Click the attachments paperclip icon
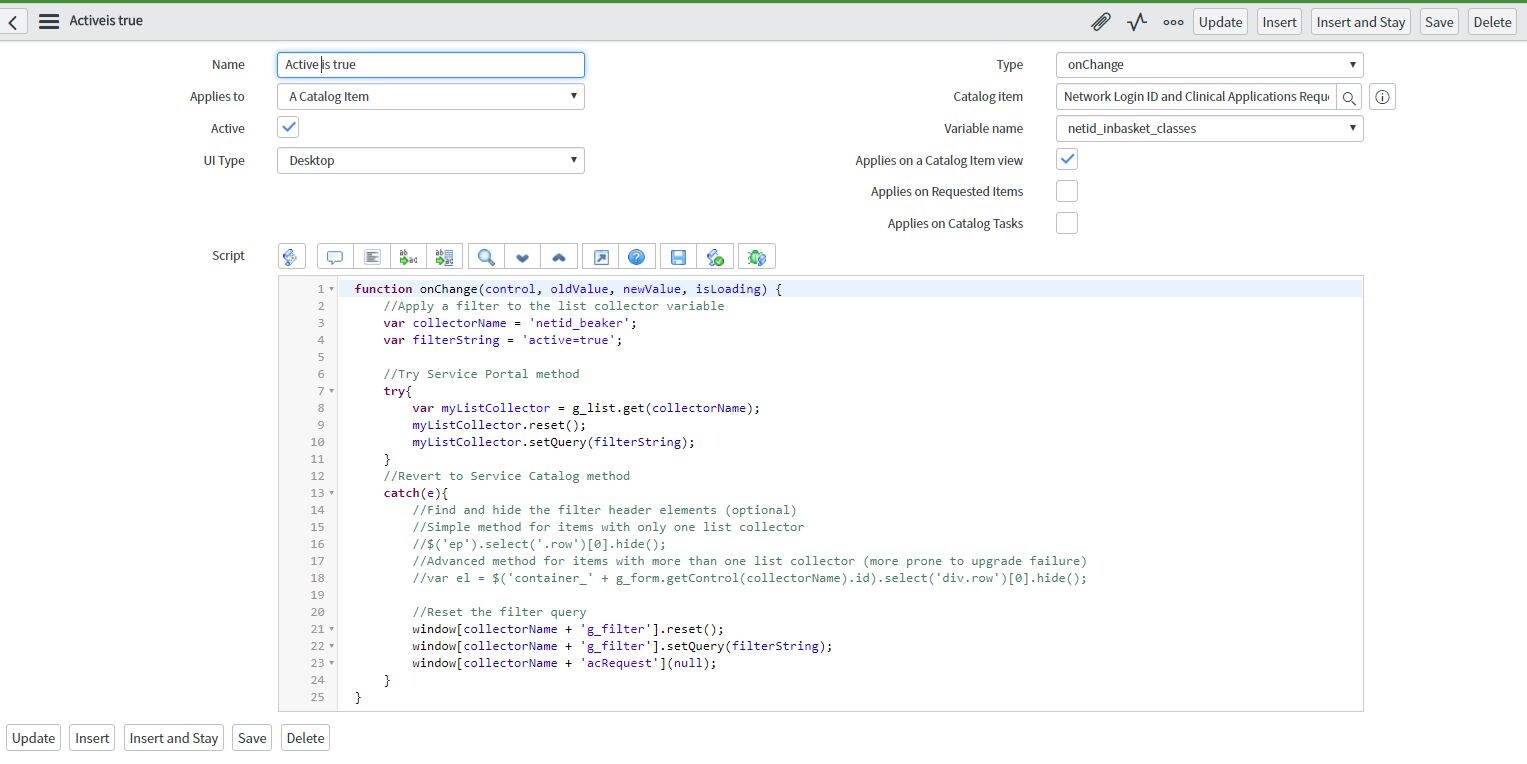 click(1100, 22)
